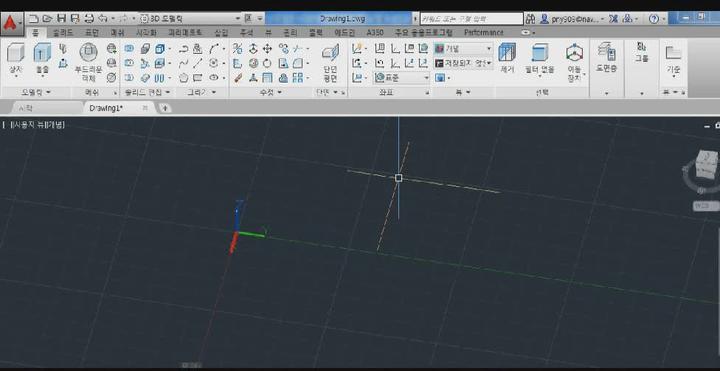Click the Subtract icon in Solid Editing
Image resolution: width=720 pixels, height=371 pixels.
(129, 63)
